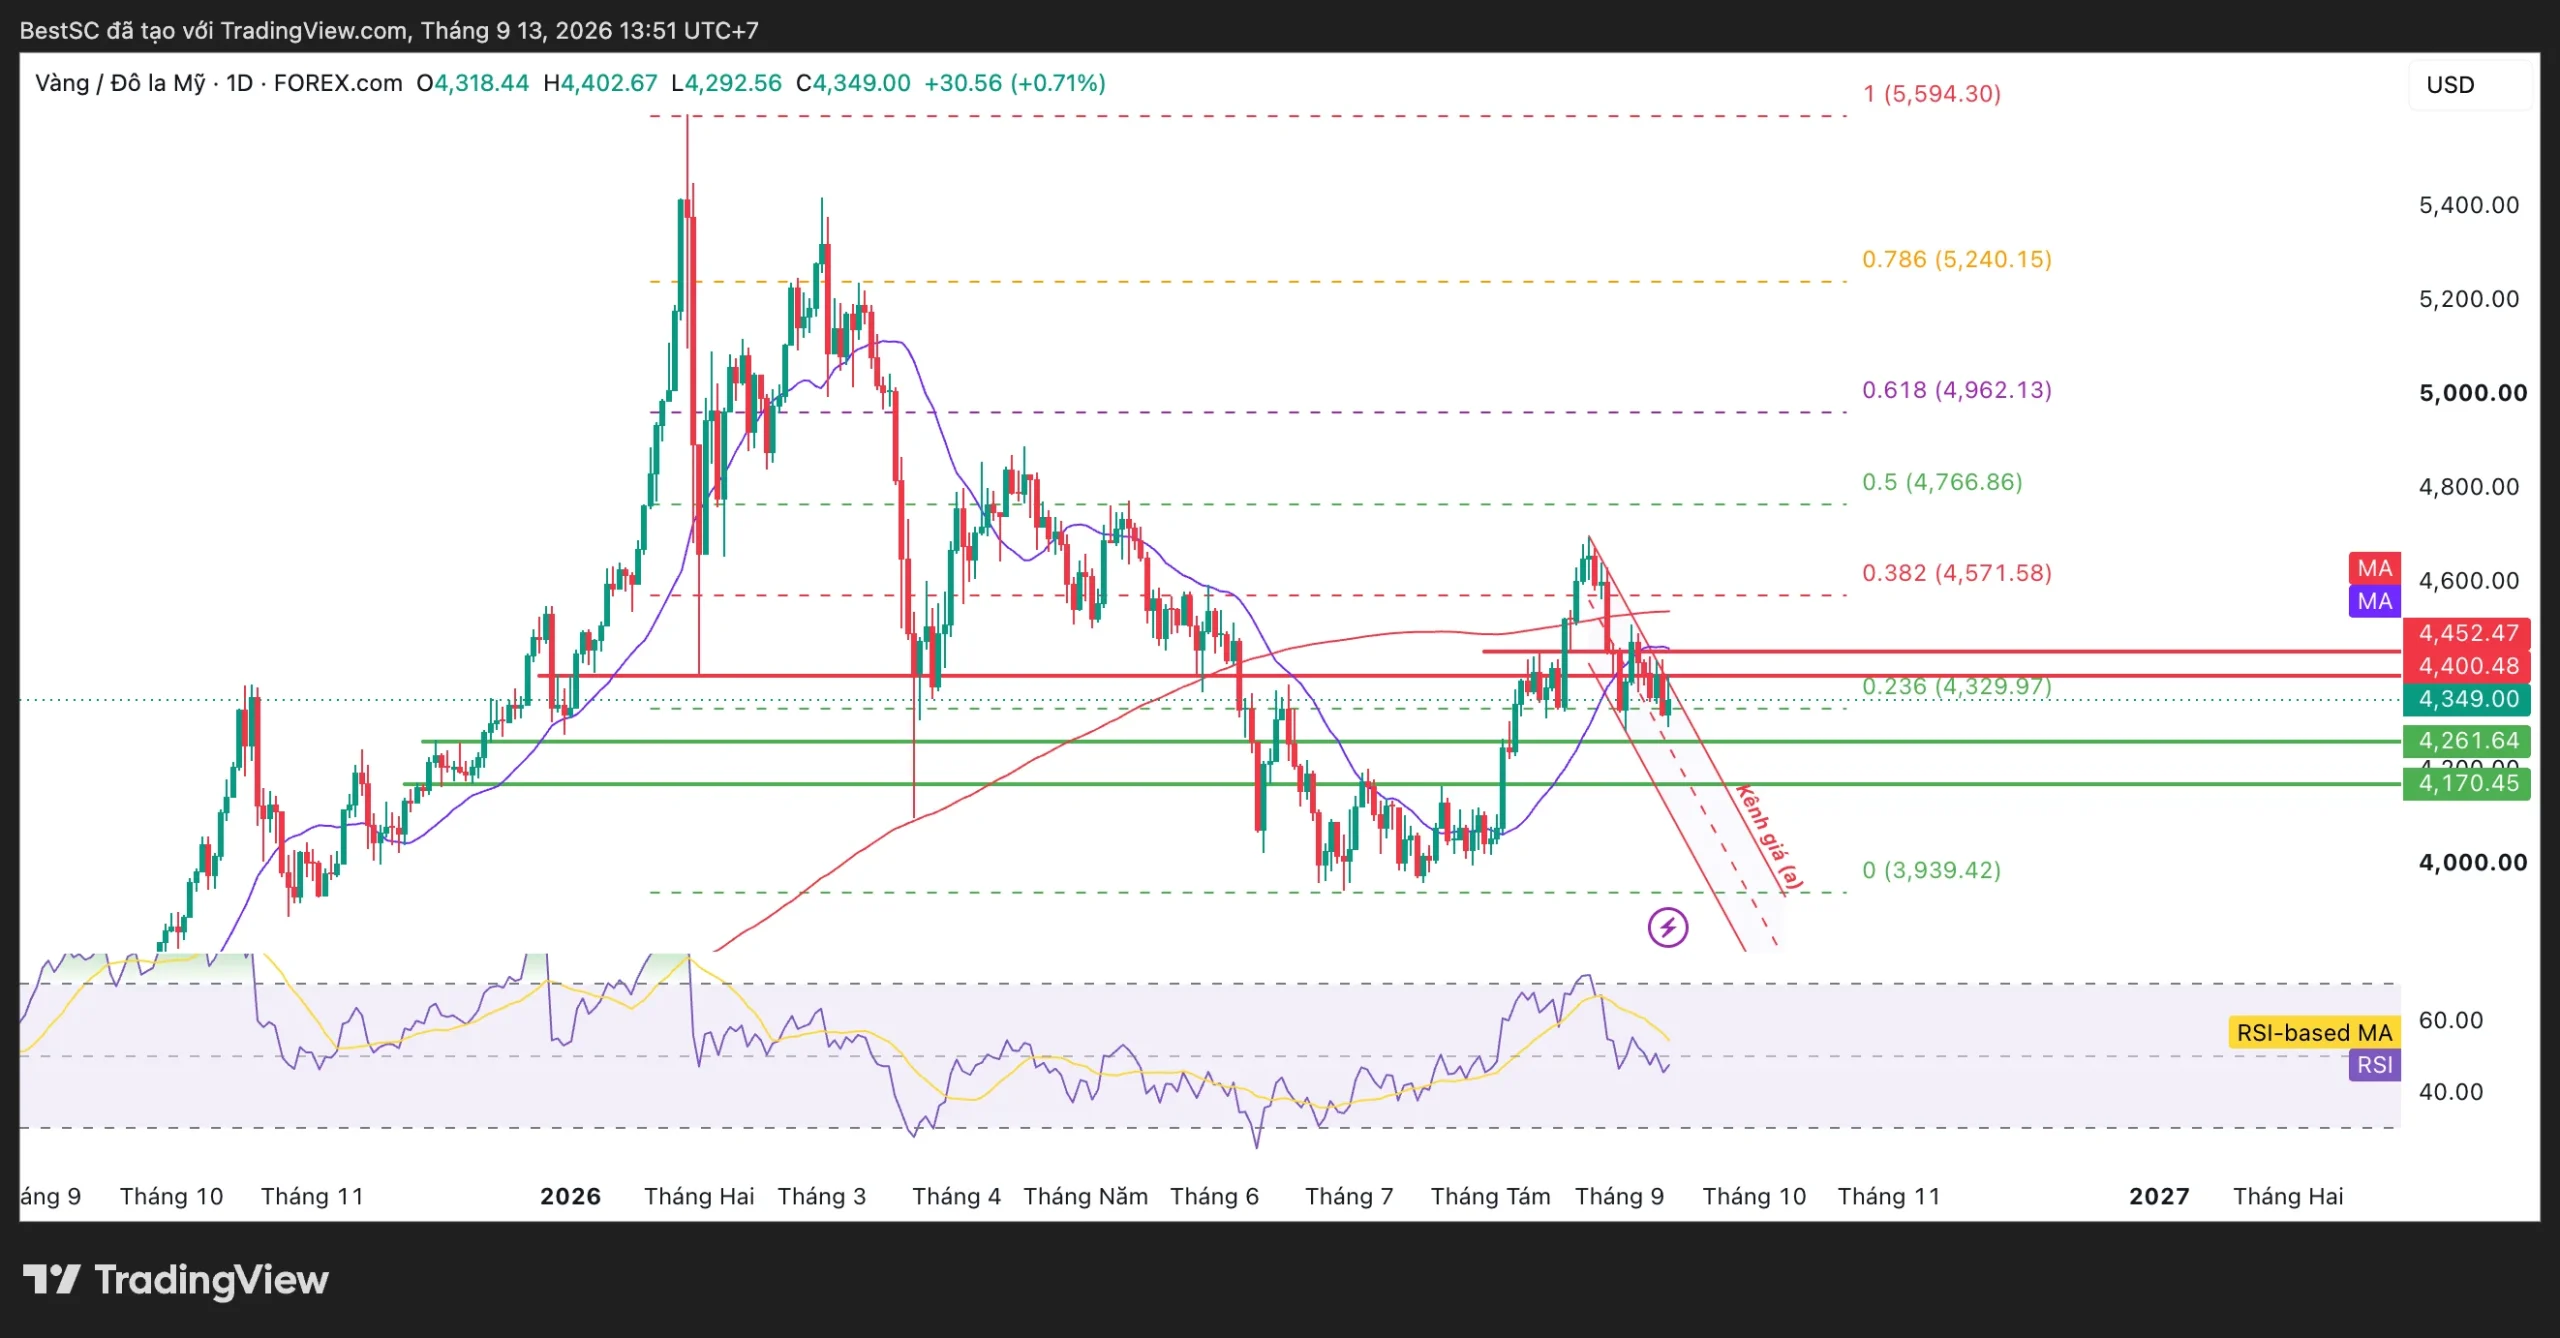Click the 1D timeframe in the chart header

[239, 83]
